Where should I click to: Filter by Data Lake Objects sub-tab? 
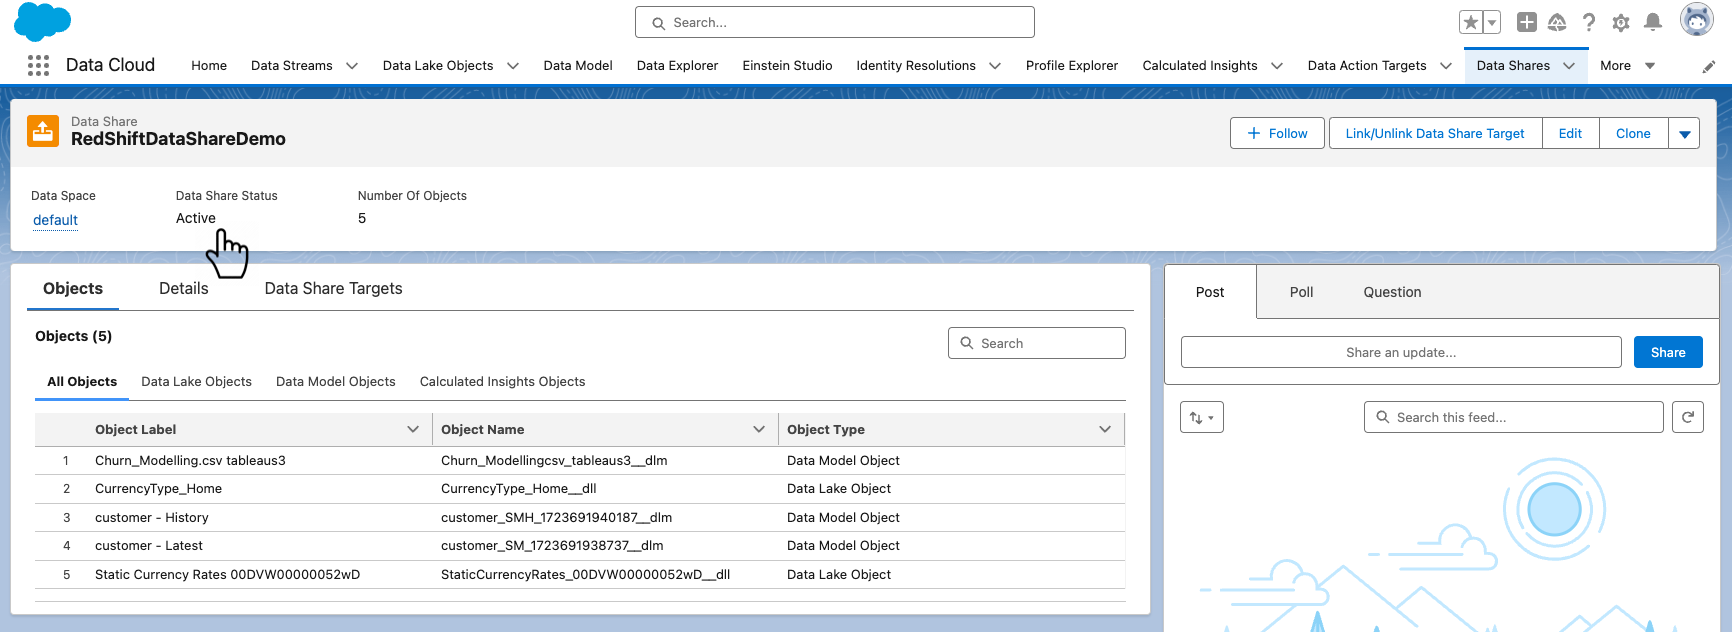pyautogui.click(x=196, y=382)
